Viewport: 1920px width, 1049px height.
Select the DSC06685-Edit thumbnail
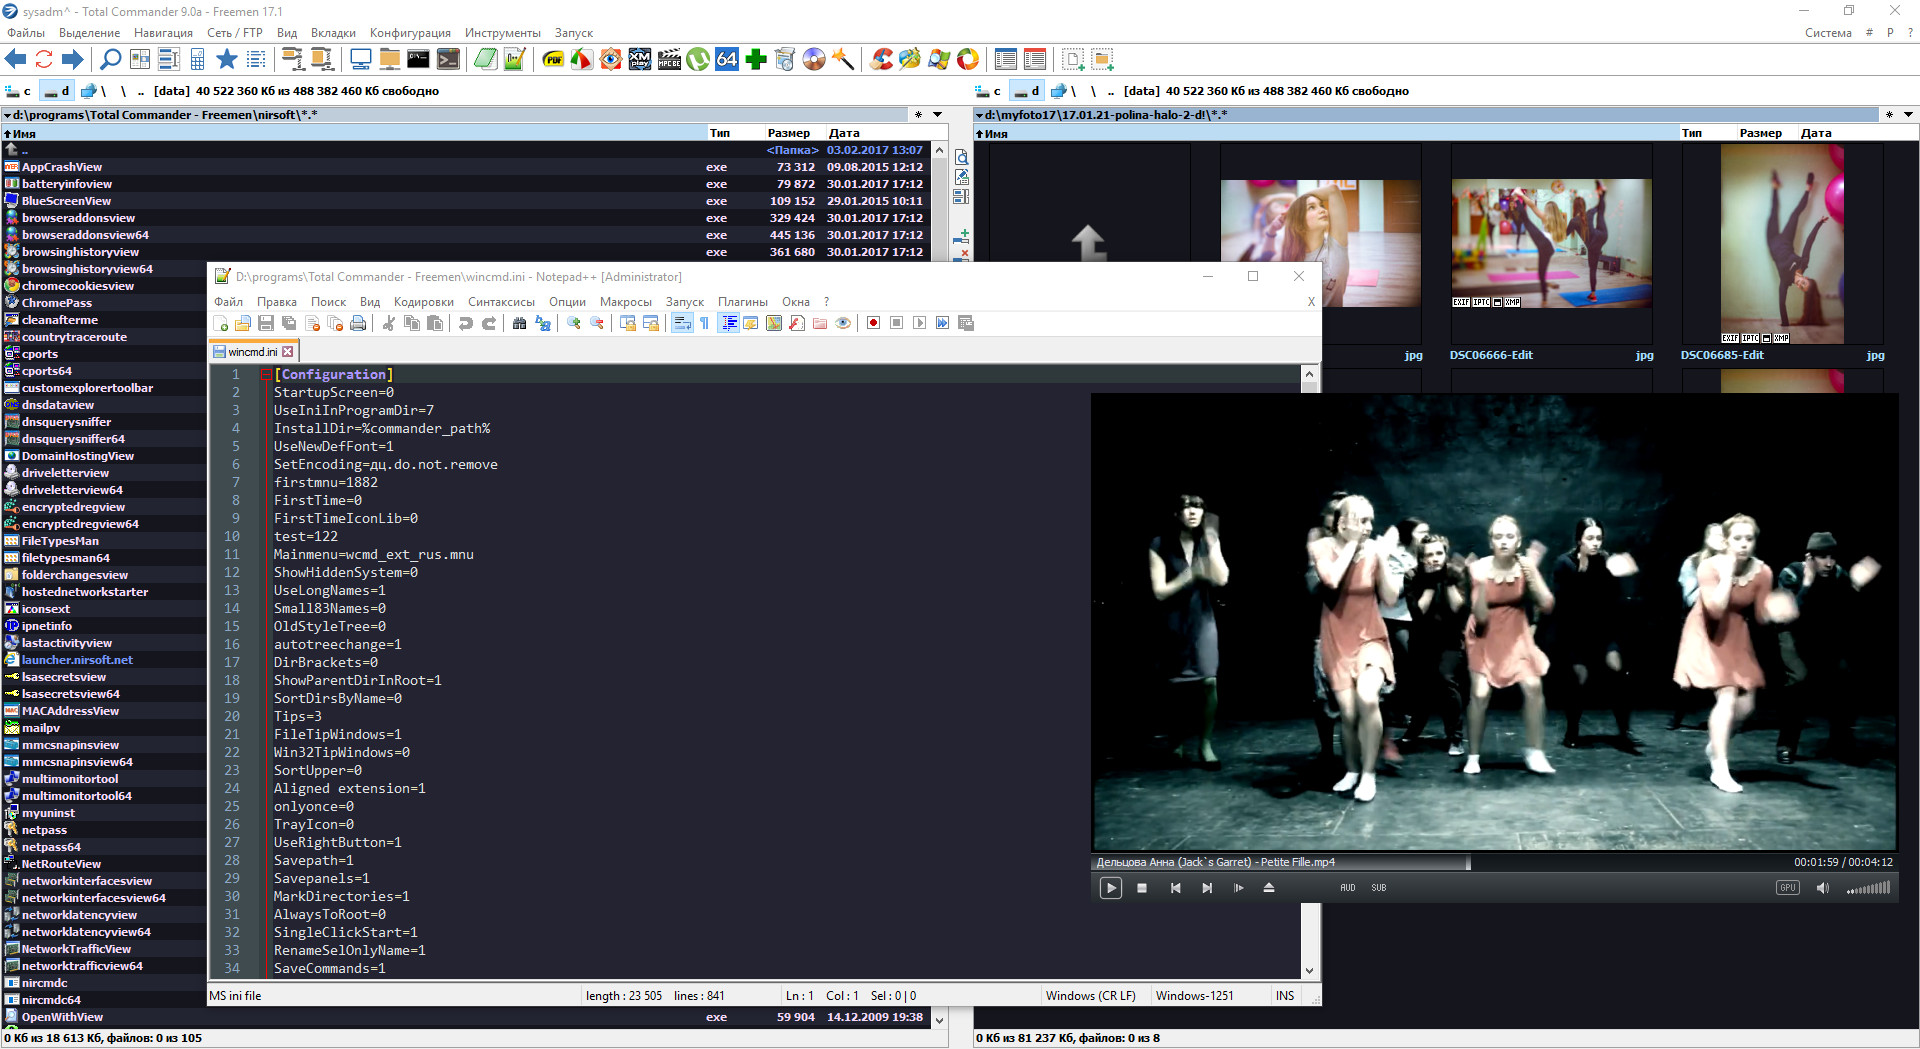click(x=1782, y=243)
